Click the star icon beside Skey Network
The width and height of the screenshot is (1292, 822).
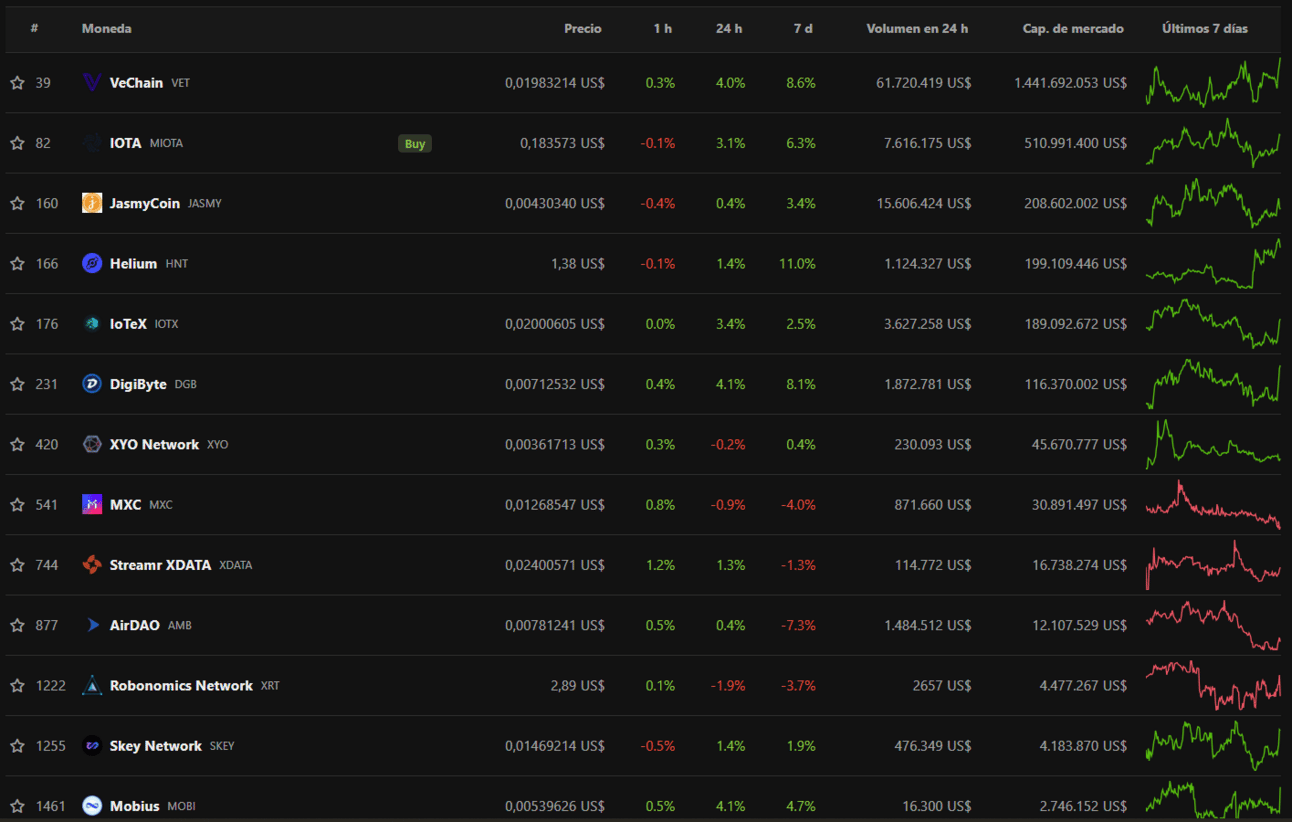tap(17, 746)
